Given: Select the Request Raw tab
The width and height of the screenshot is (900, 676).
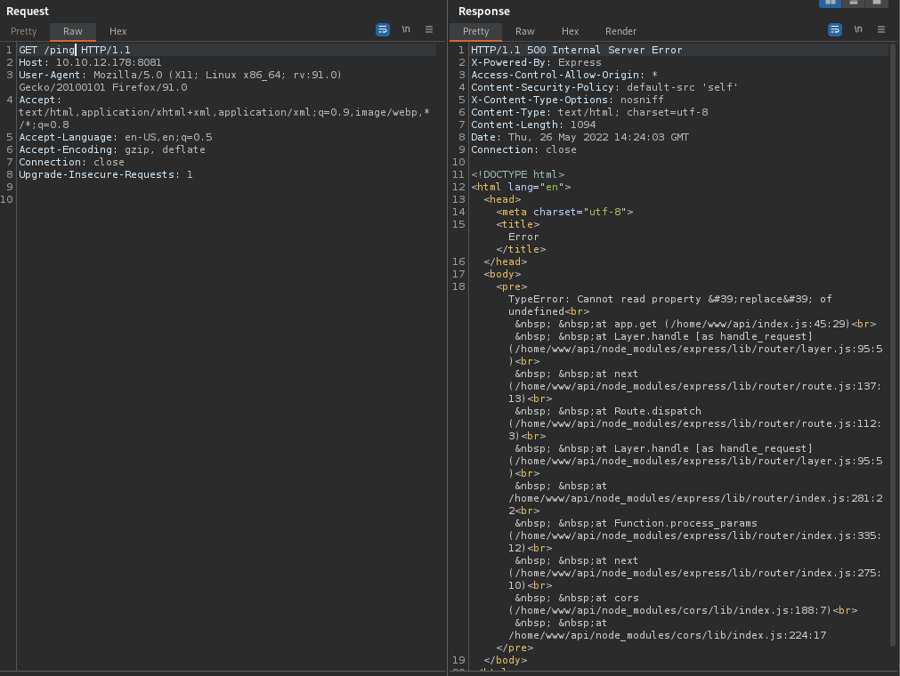Looking at the screenshot, I should pos(73,31).
